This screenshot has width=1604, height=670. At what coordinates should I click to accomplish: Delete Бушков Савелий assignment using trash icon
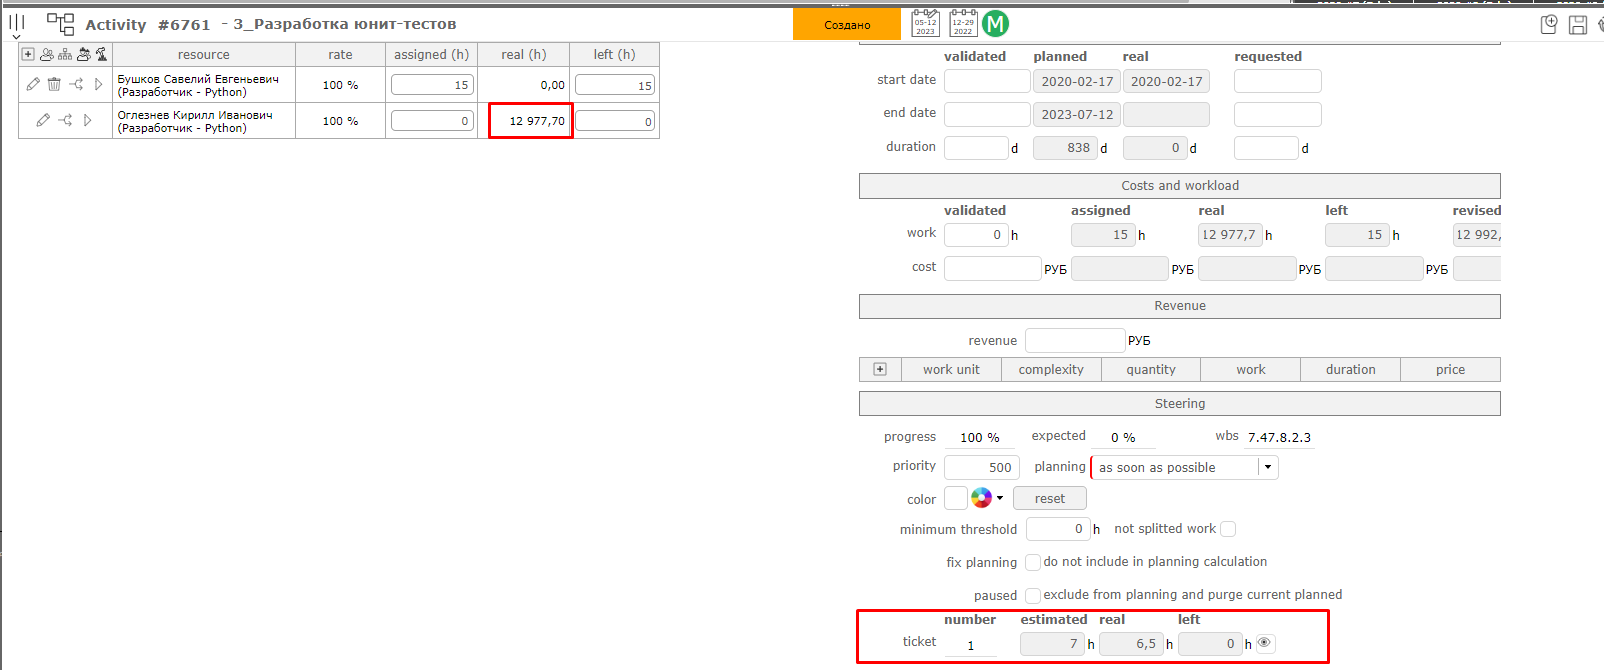pyautogui.click(x=54, y=85)
